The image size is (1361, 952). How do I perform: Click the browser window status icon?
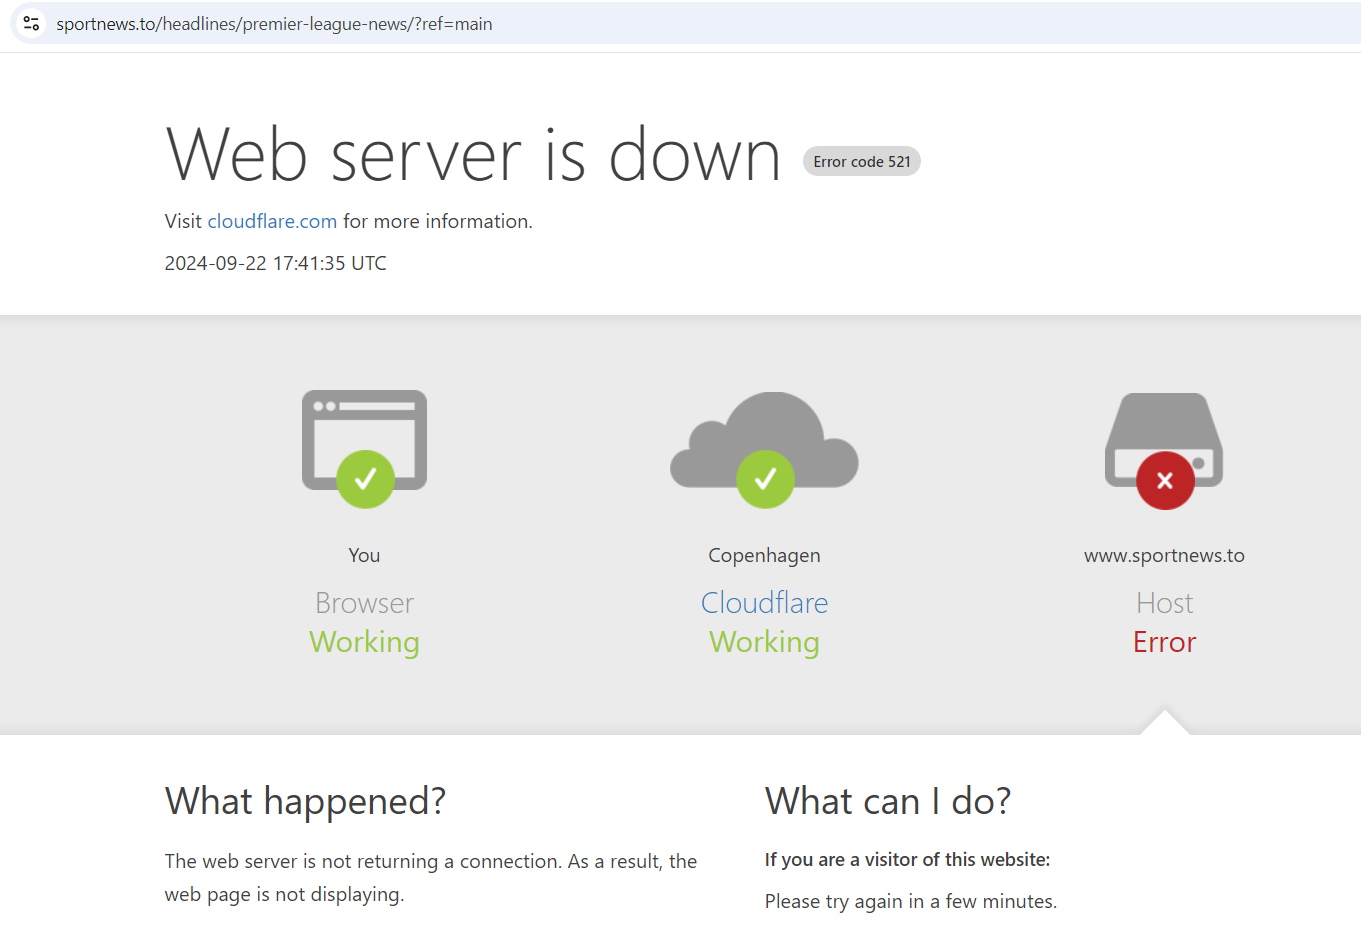click(x=364, y=448)
